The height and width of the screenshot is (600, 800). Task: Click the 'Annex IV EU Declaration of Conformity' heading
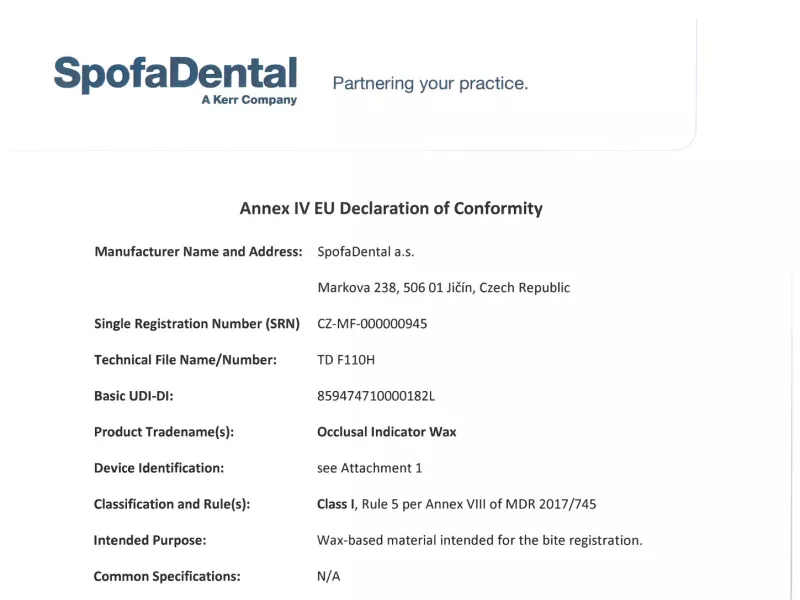click(x=391, y=208)
